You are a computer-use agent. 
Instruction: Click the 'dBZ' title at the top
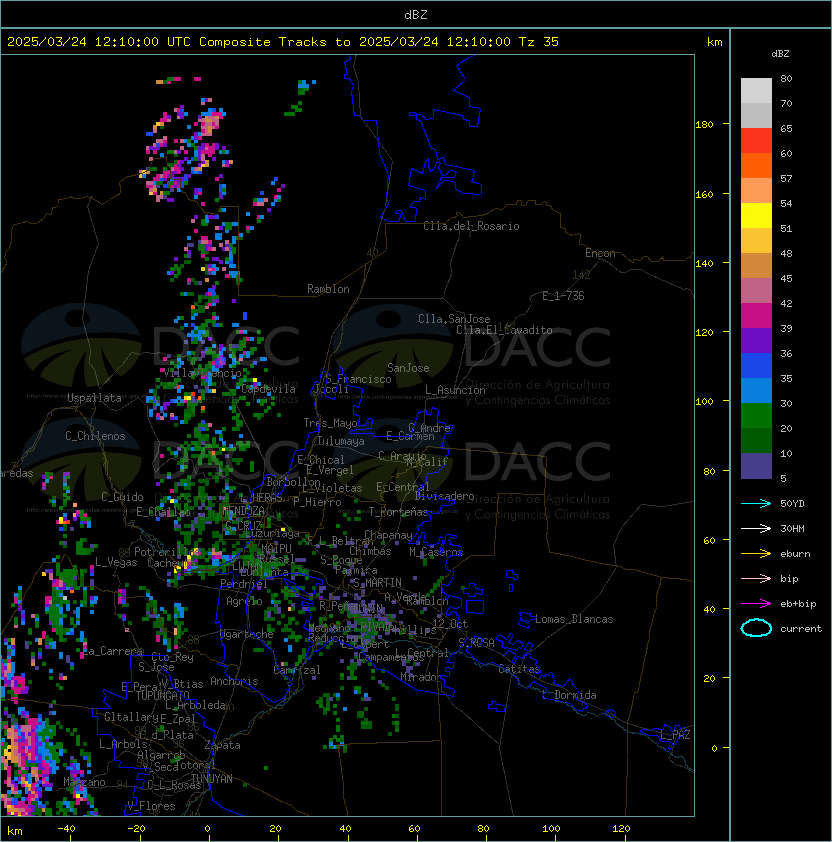tap(416, 14)
